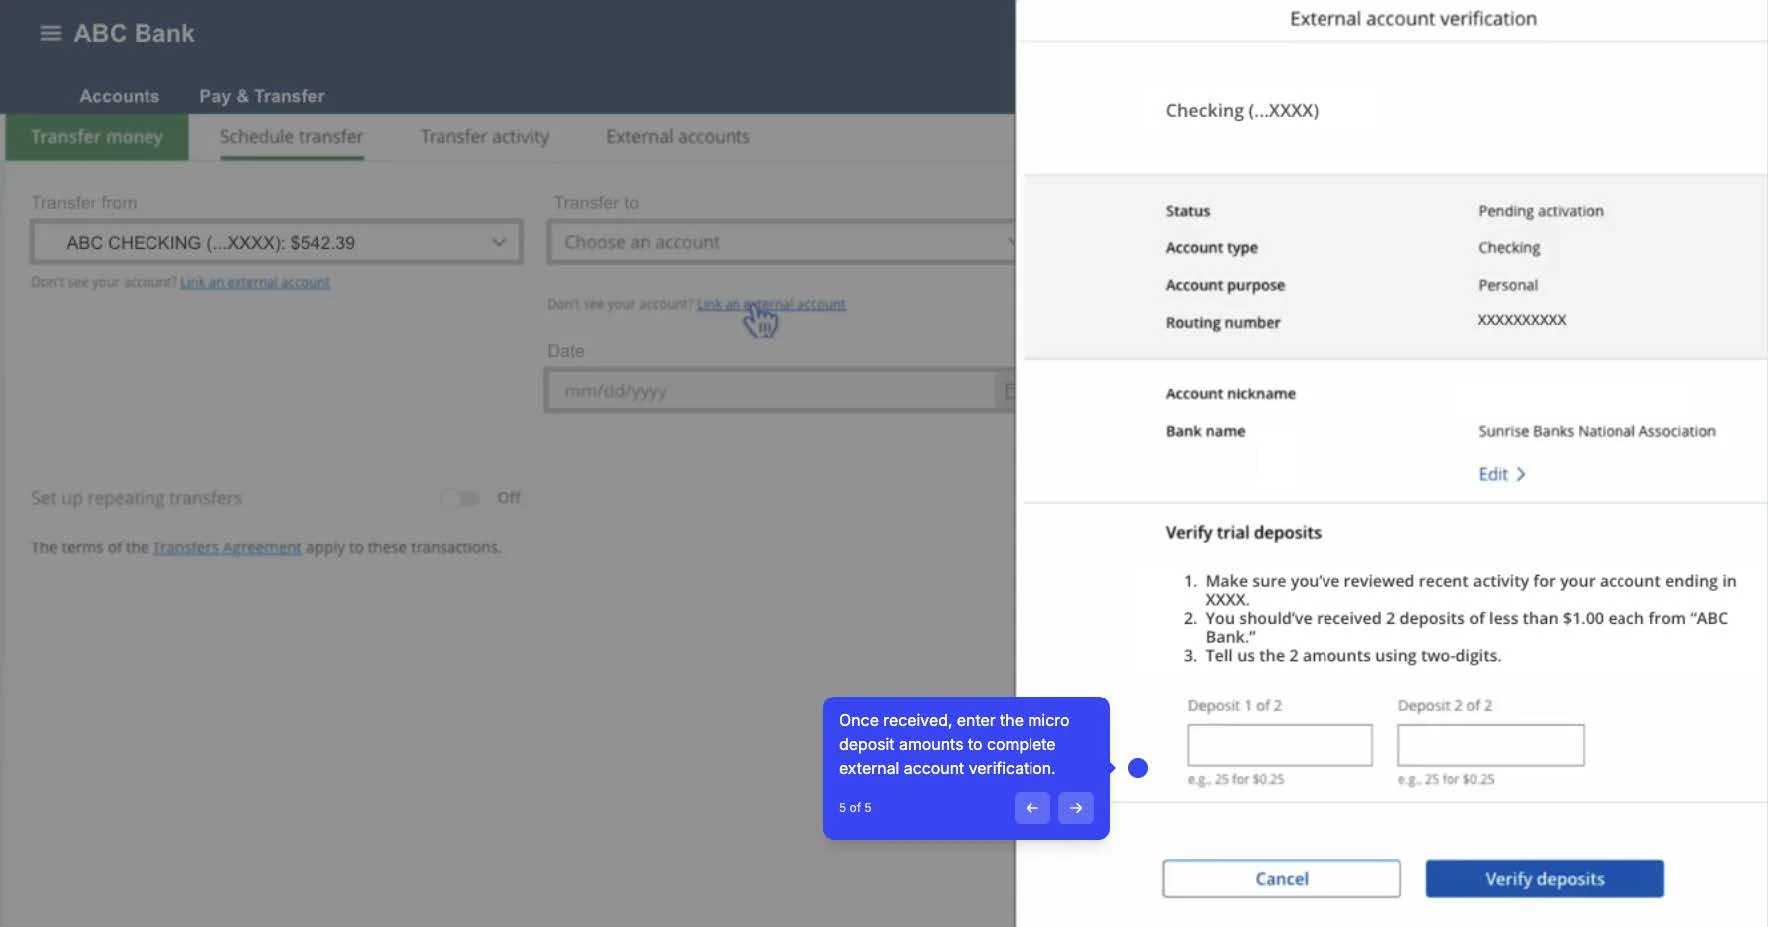Open the Accounts menu

click(119, 96)
